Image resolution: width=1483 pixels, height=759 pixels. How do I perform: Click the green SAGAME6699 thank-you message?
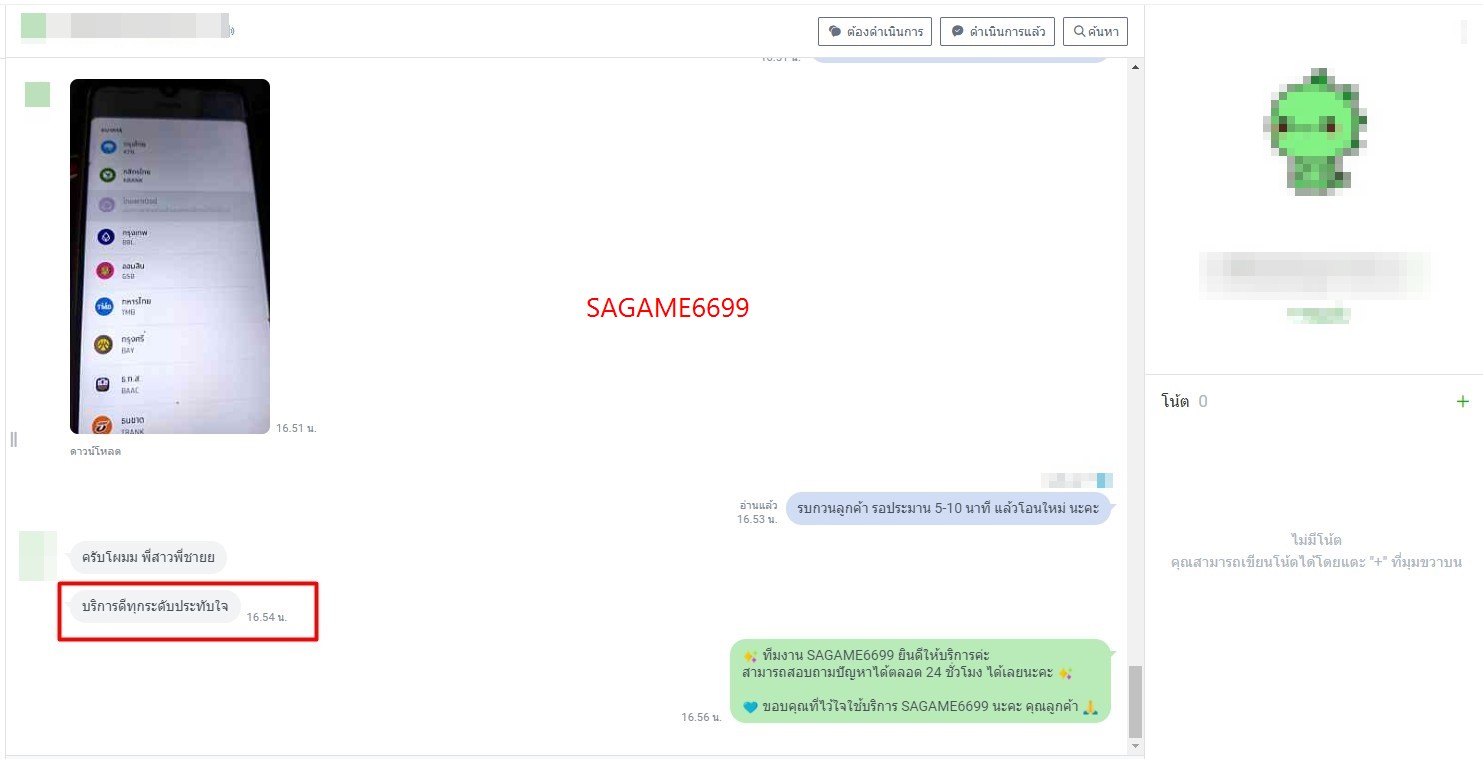click(920, 681)
